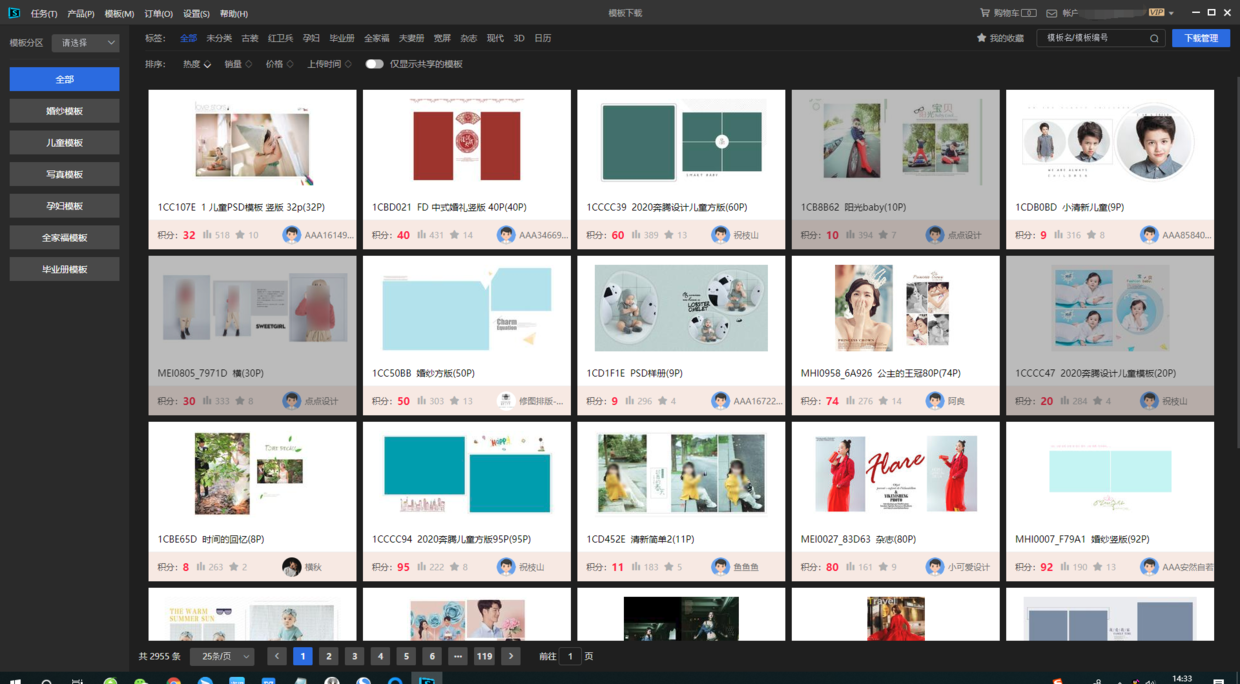Select 孕妇模板 category
The image size is (1240, 684).
pyautogui.click(x=64, y=206)
